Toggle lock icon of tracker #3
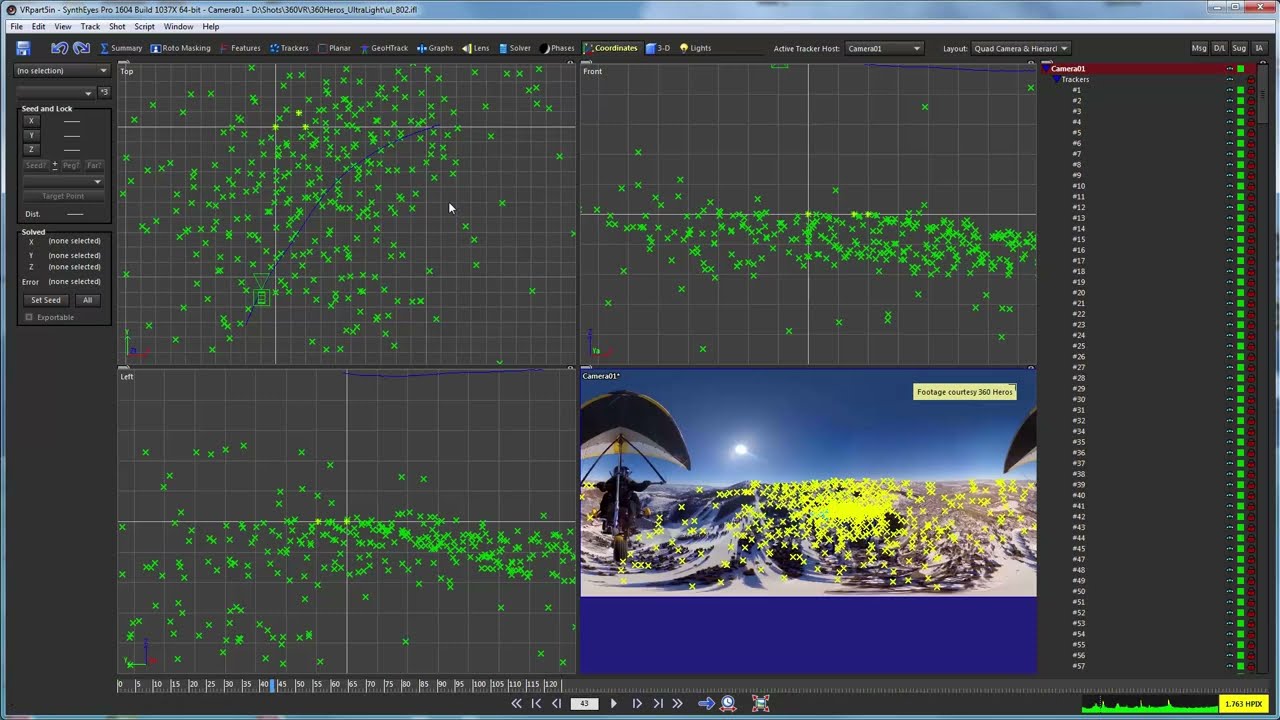Image resolution: width=1280 pixels, height=720 pixels. click(1251, 112)
